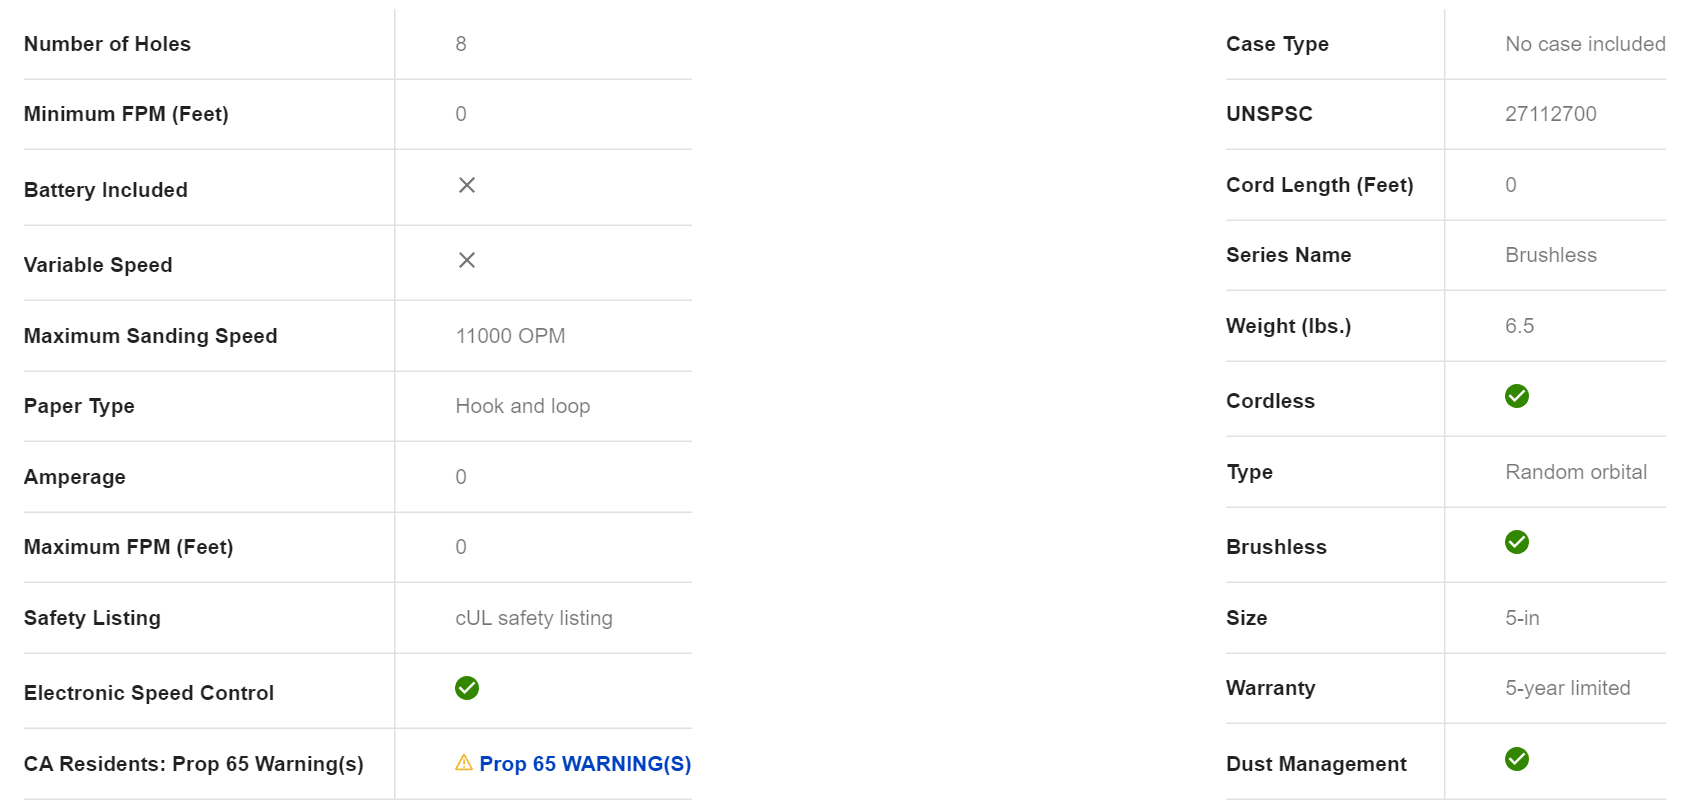Viewport: 1689px width, 803px height.
Task: Click the Dust Management green checkmark
Action: (x=1516, y=759)
